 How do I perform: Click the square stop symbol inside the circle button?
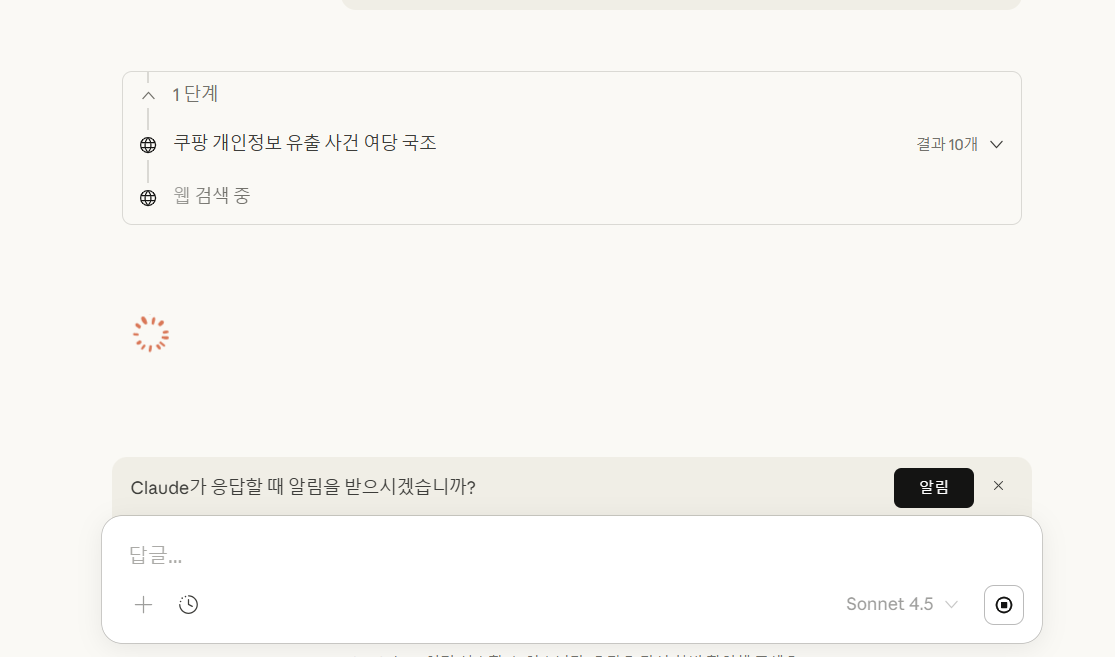point(1003,604)
